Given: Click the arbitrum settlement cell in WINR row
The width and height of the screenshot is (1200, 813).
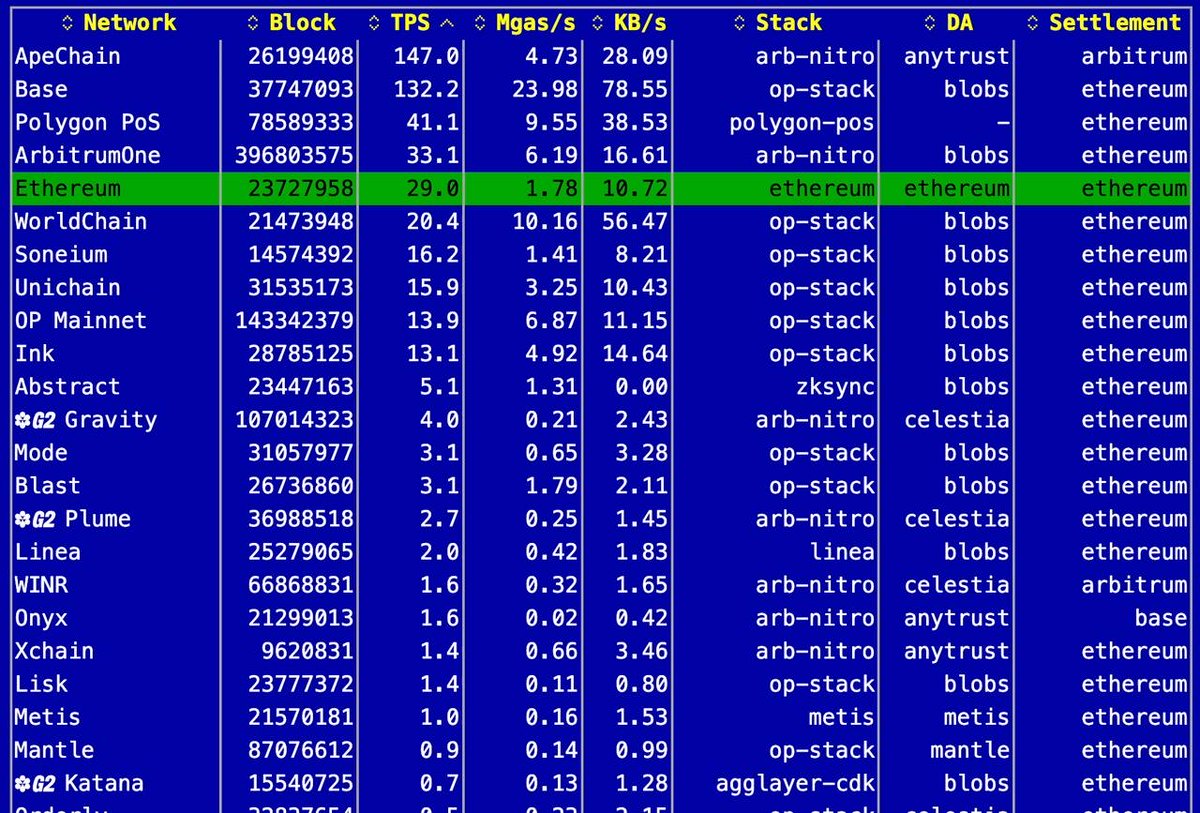Looking at the screenshot, I should click(1134, 585).
